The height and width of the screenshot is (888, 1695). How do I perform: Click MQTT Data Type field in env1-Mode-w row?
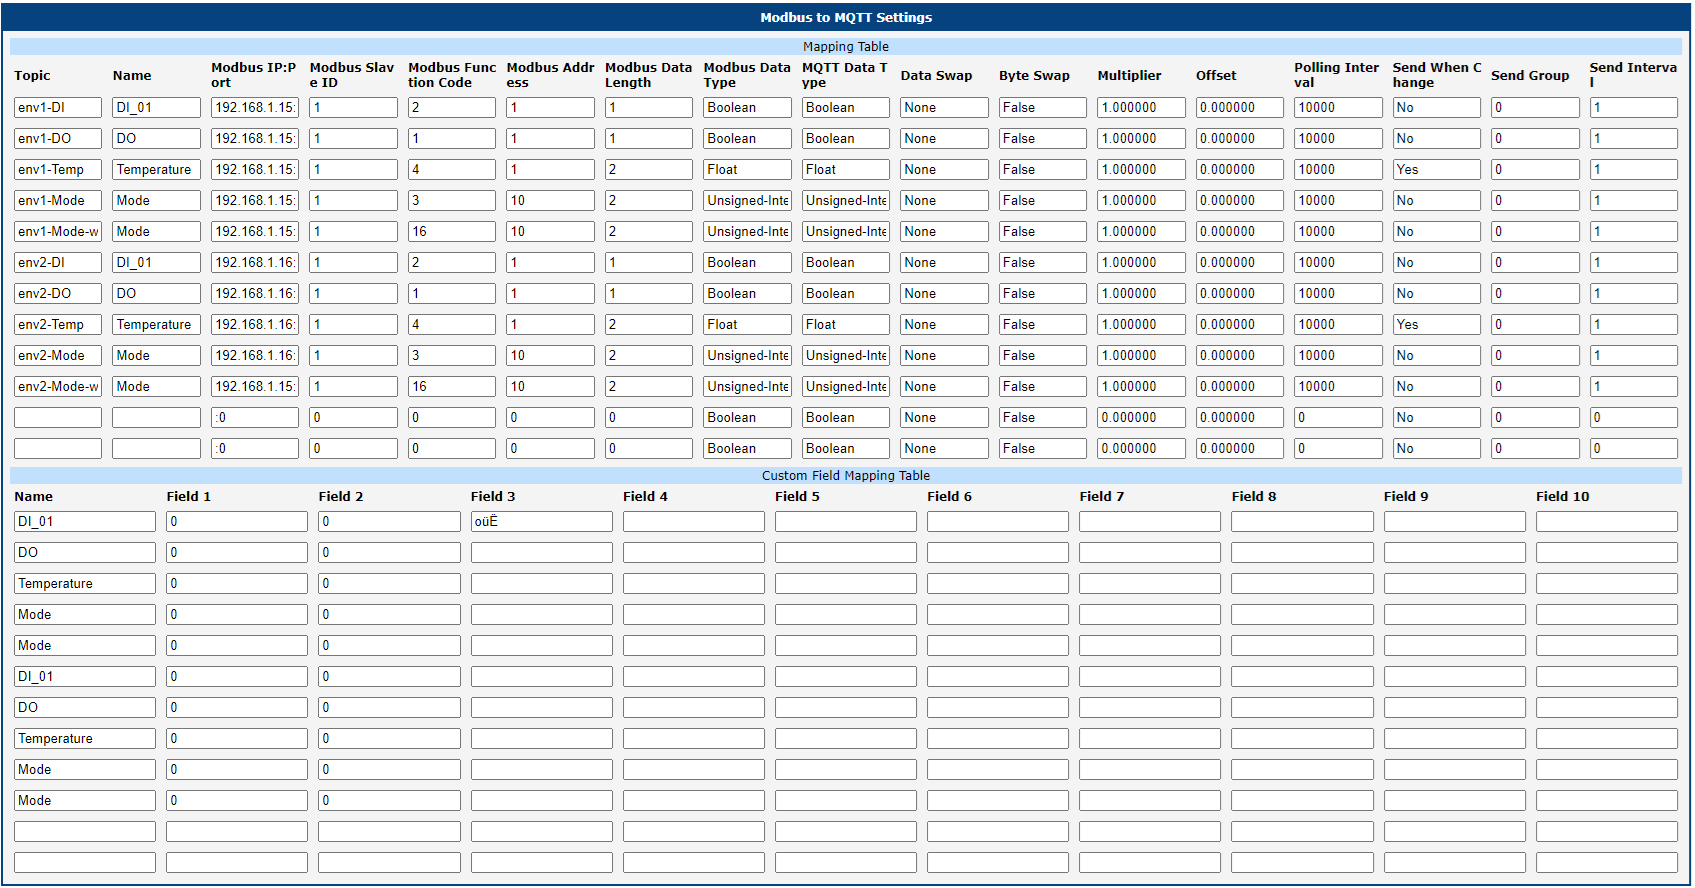point(846,231)
